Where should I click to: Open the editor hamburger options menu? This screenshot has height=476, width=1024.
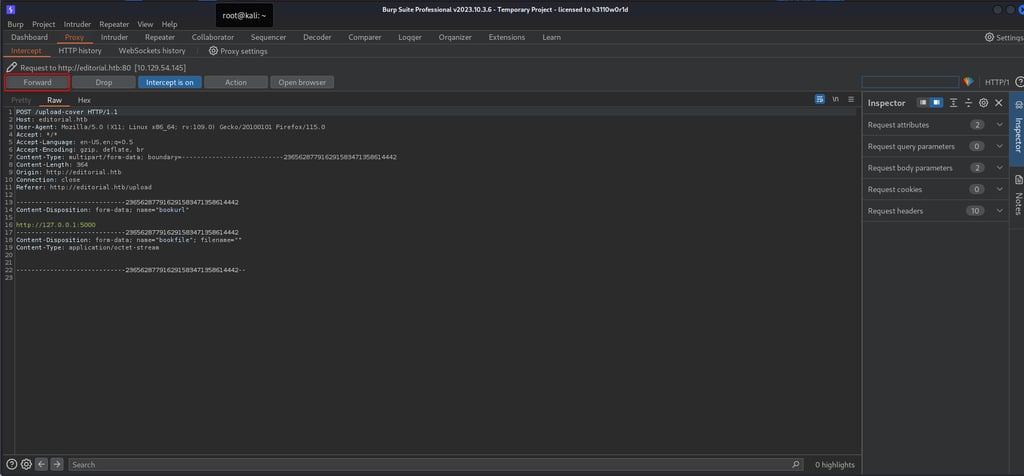[x=851, y=99]
